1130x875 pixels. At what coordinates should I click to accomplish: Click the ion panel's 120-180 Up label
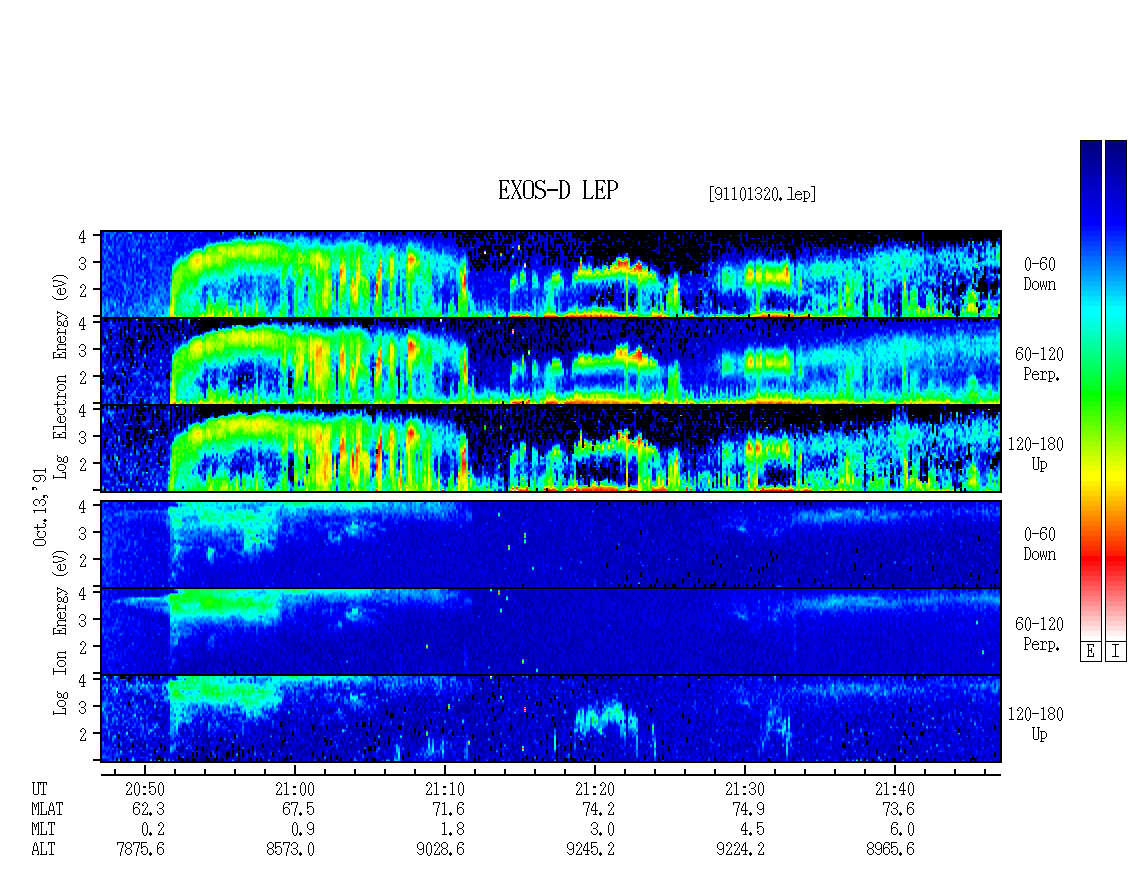[1036, 724]
